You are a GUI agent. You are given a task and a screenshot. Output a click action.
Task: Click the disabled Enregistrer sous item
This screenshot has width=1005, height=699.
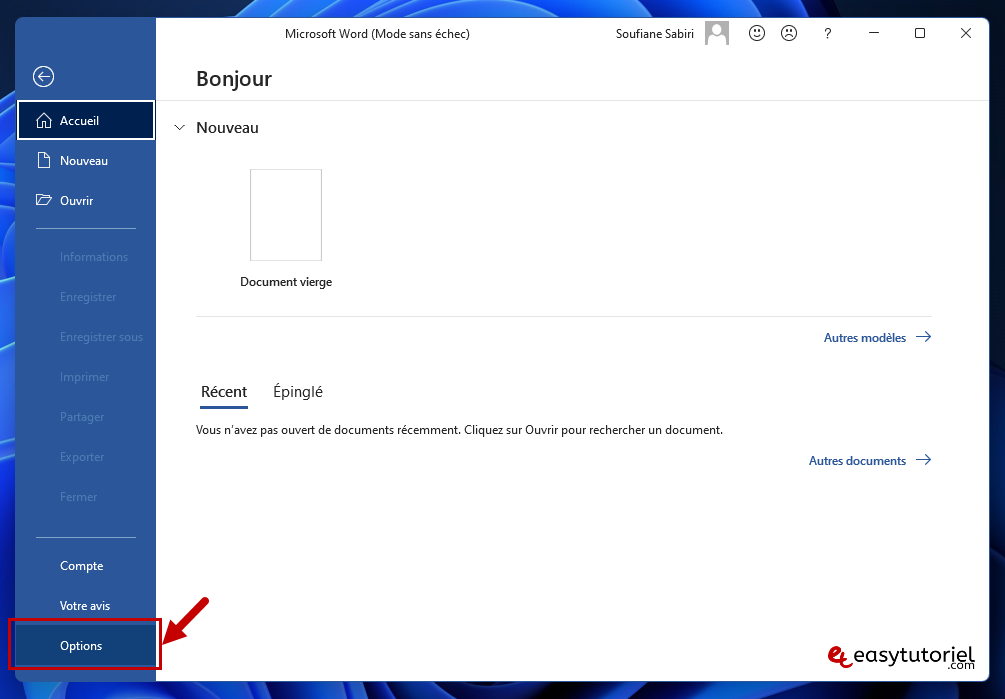(101, 337)
